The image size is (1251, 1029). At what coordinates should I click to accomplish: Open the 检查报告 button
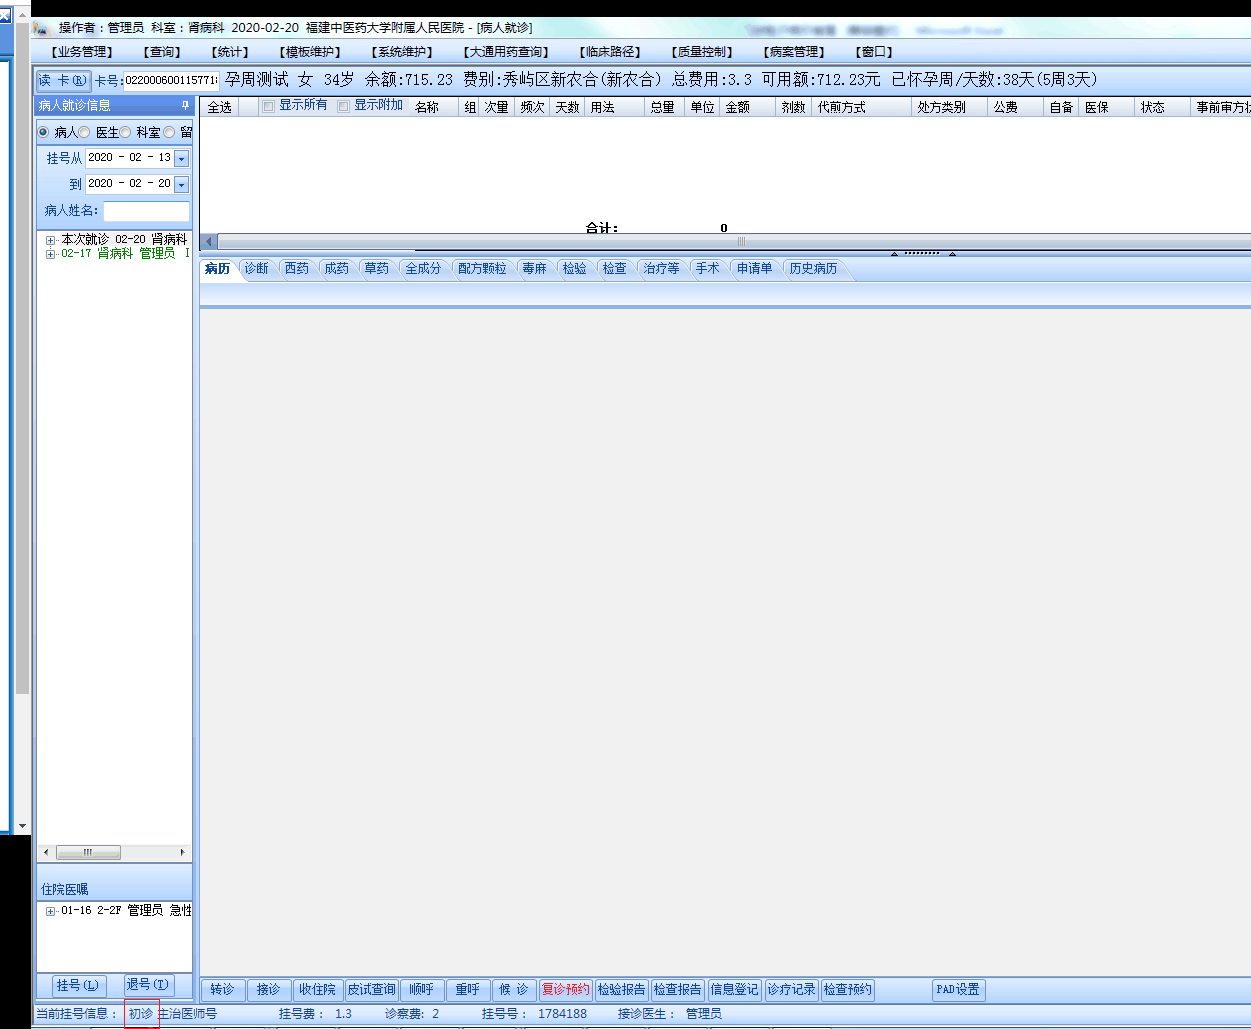coord(678,990)
